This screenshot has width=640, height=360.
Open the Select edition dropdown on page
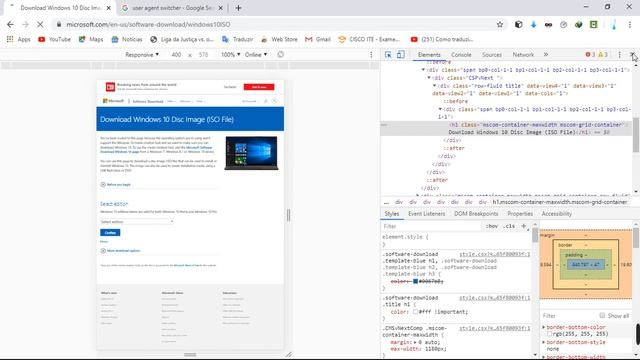[137, 222]
